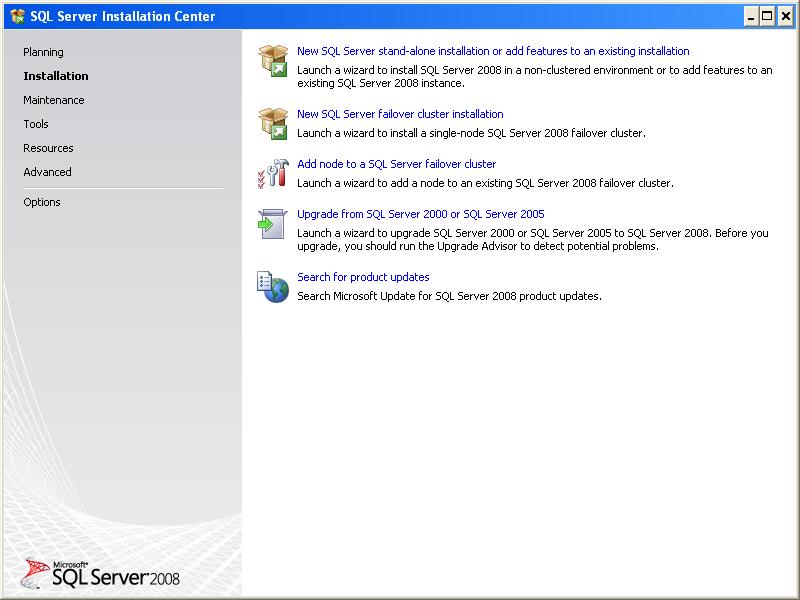Screen dimensions: 800x600
Task: Click the stand-alone installation box icon
Action: (x=273, y=61)
